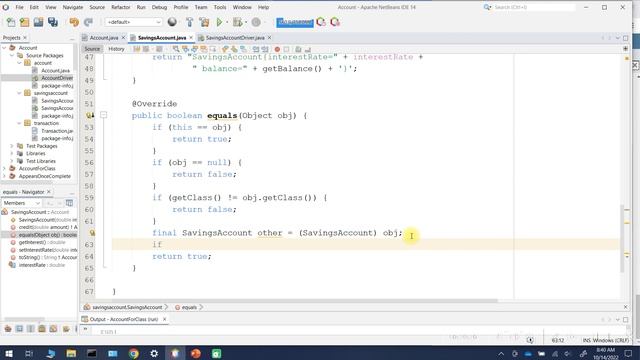The width and height of the screenshot is (640, 360).
Task: Open the Refactor menu
Action: [121, 7]
